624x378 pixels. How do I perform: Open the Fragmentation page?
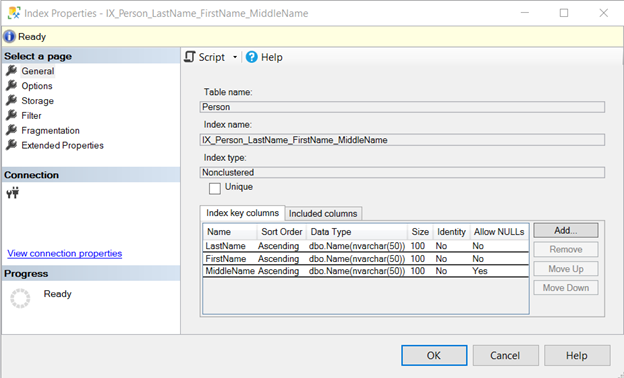[x=51, y=131]
